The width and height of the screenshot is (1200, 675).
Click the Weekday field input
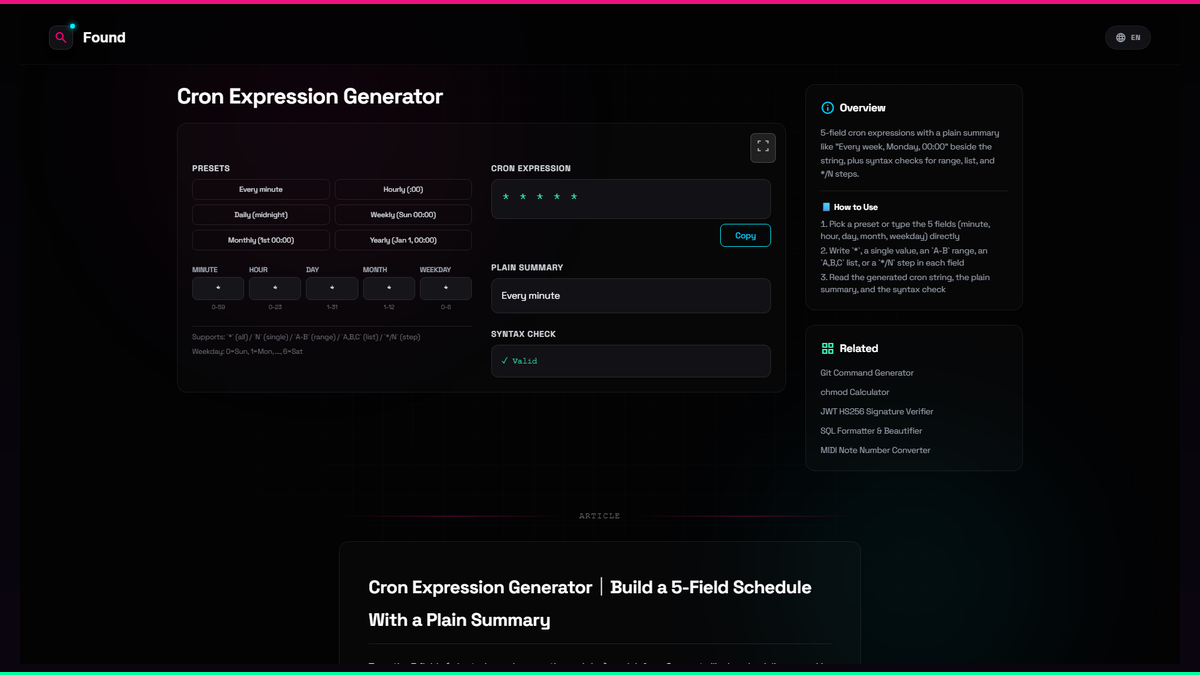coord(446,288)
